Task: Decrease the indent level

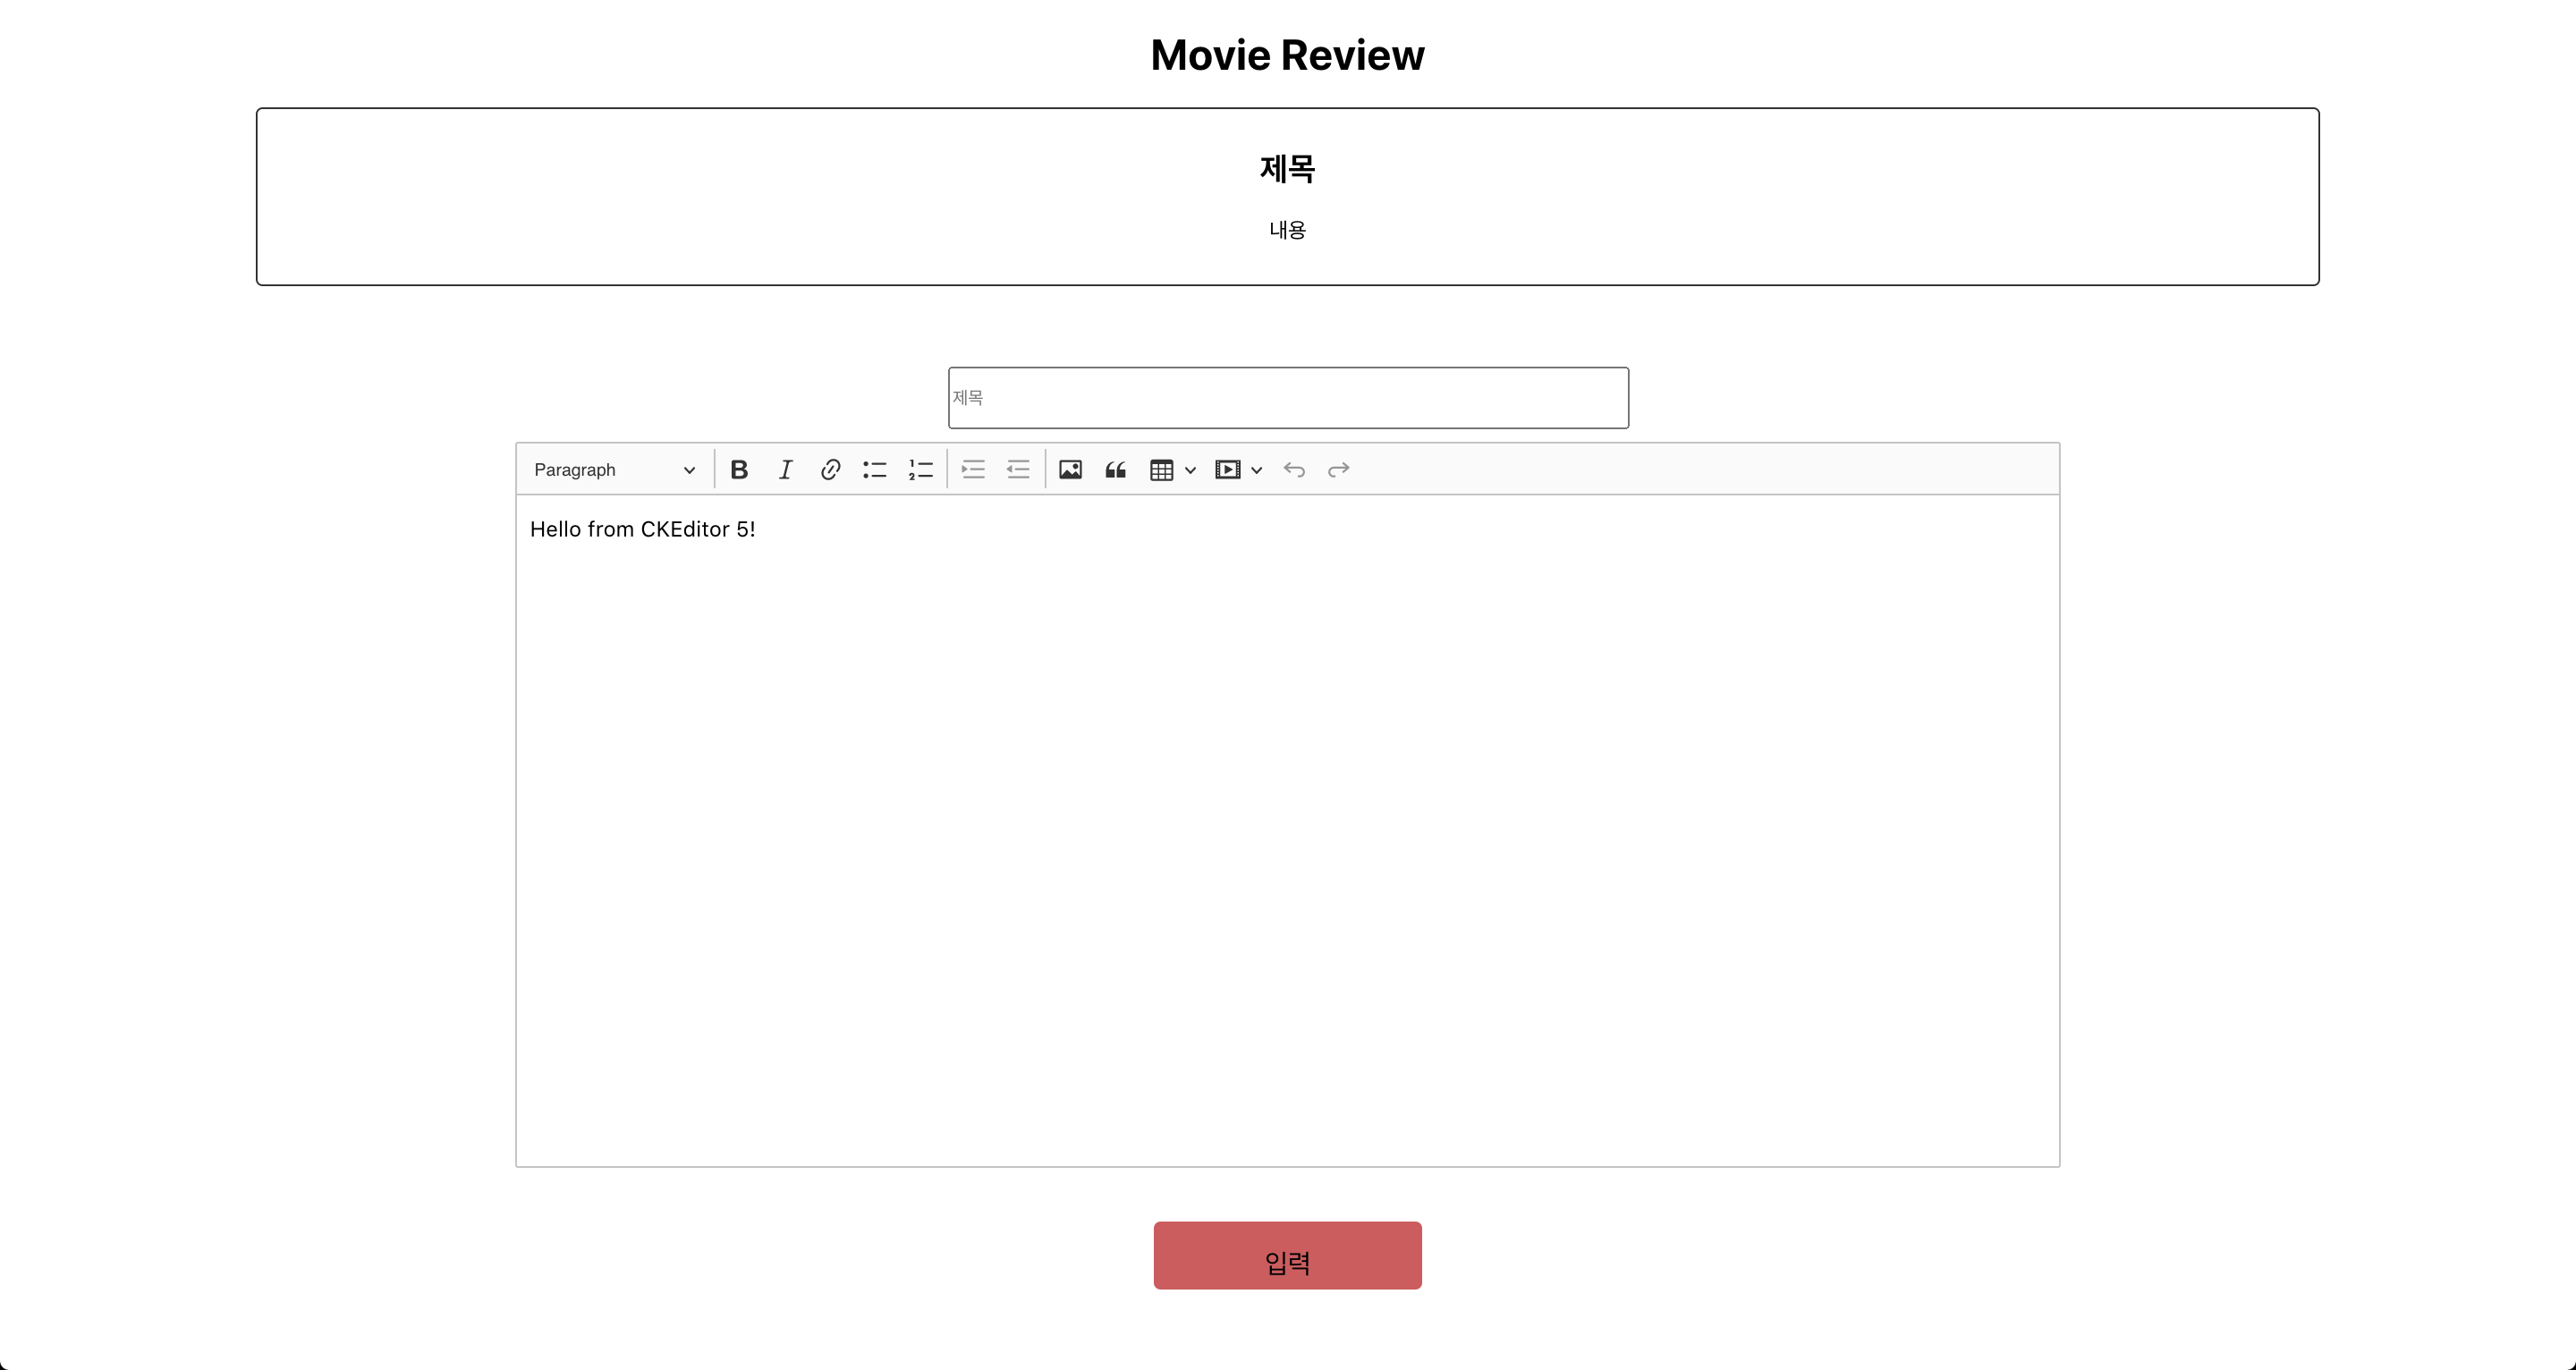Action: 1018,470
